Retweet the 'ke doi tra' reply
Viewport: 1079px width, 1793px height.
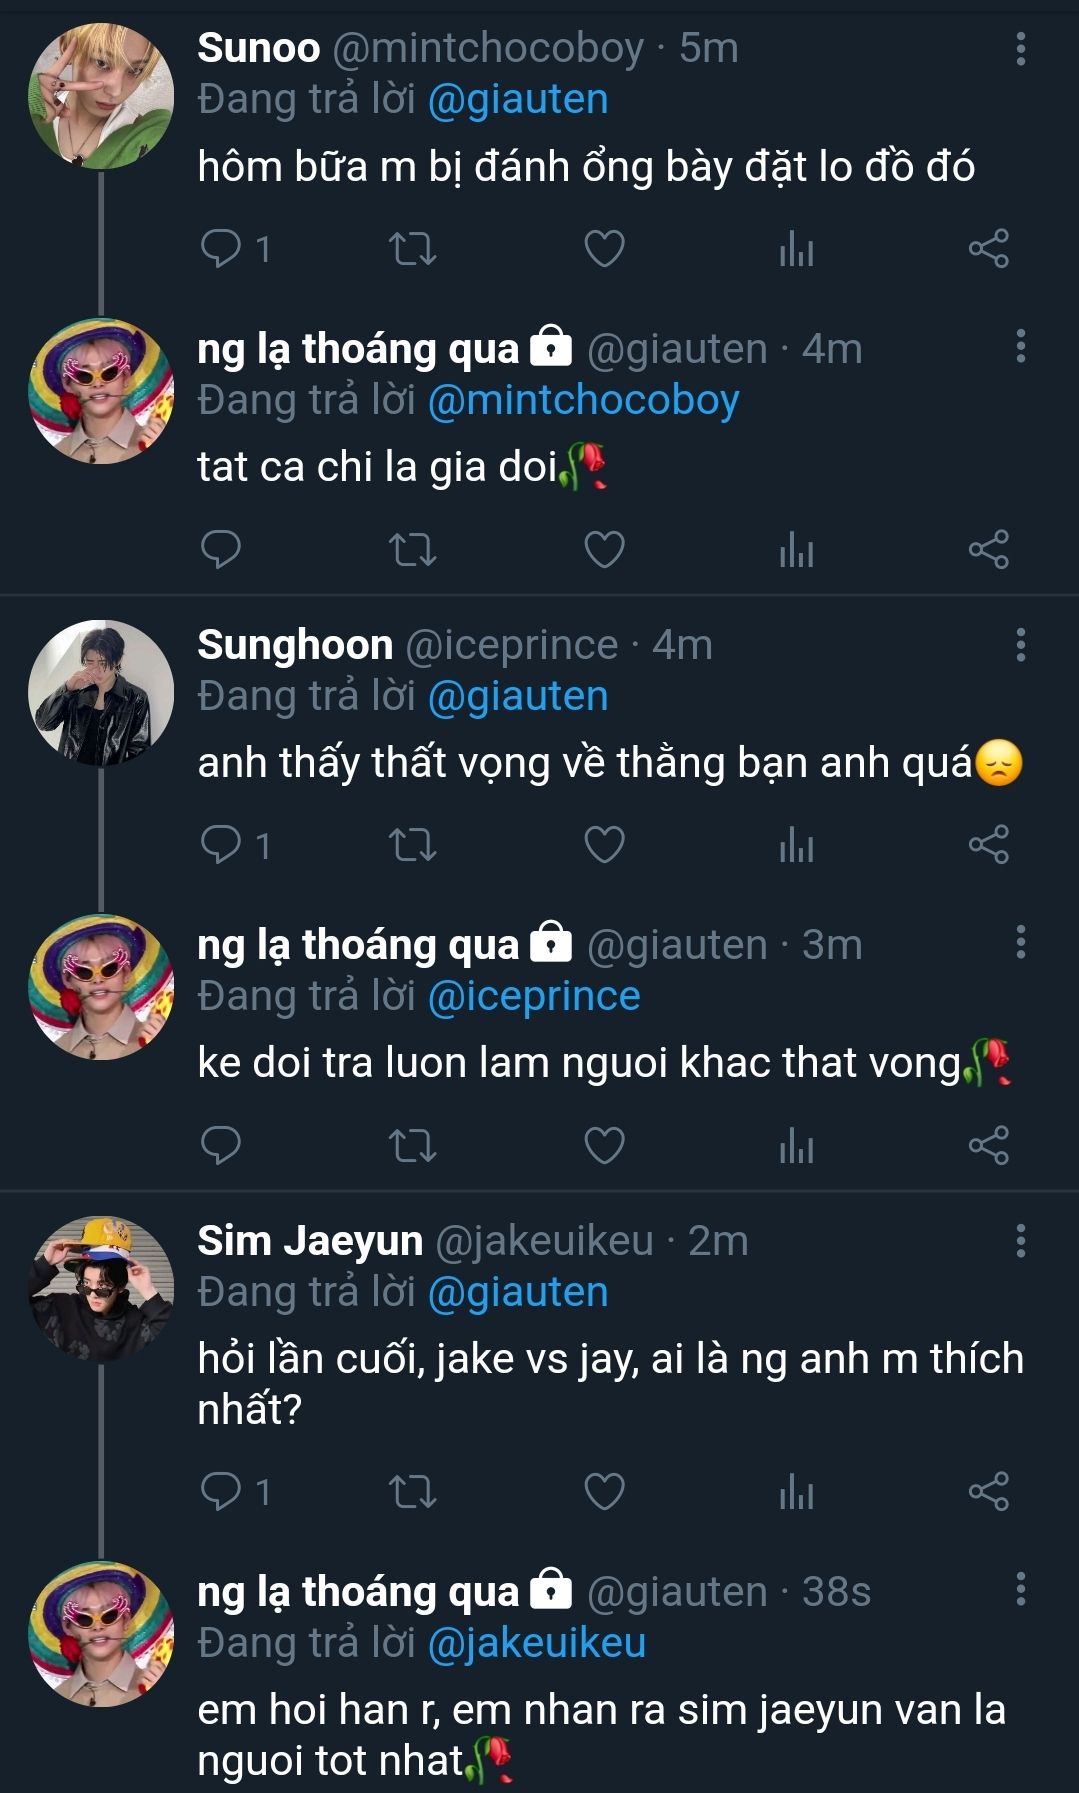point(412,1145)
